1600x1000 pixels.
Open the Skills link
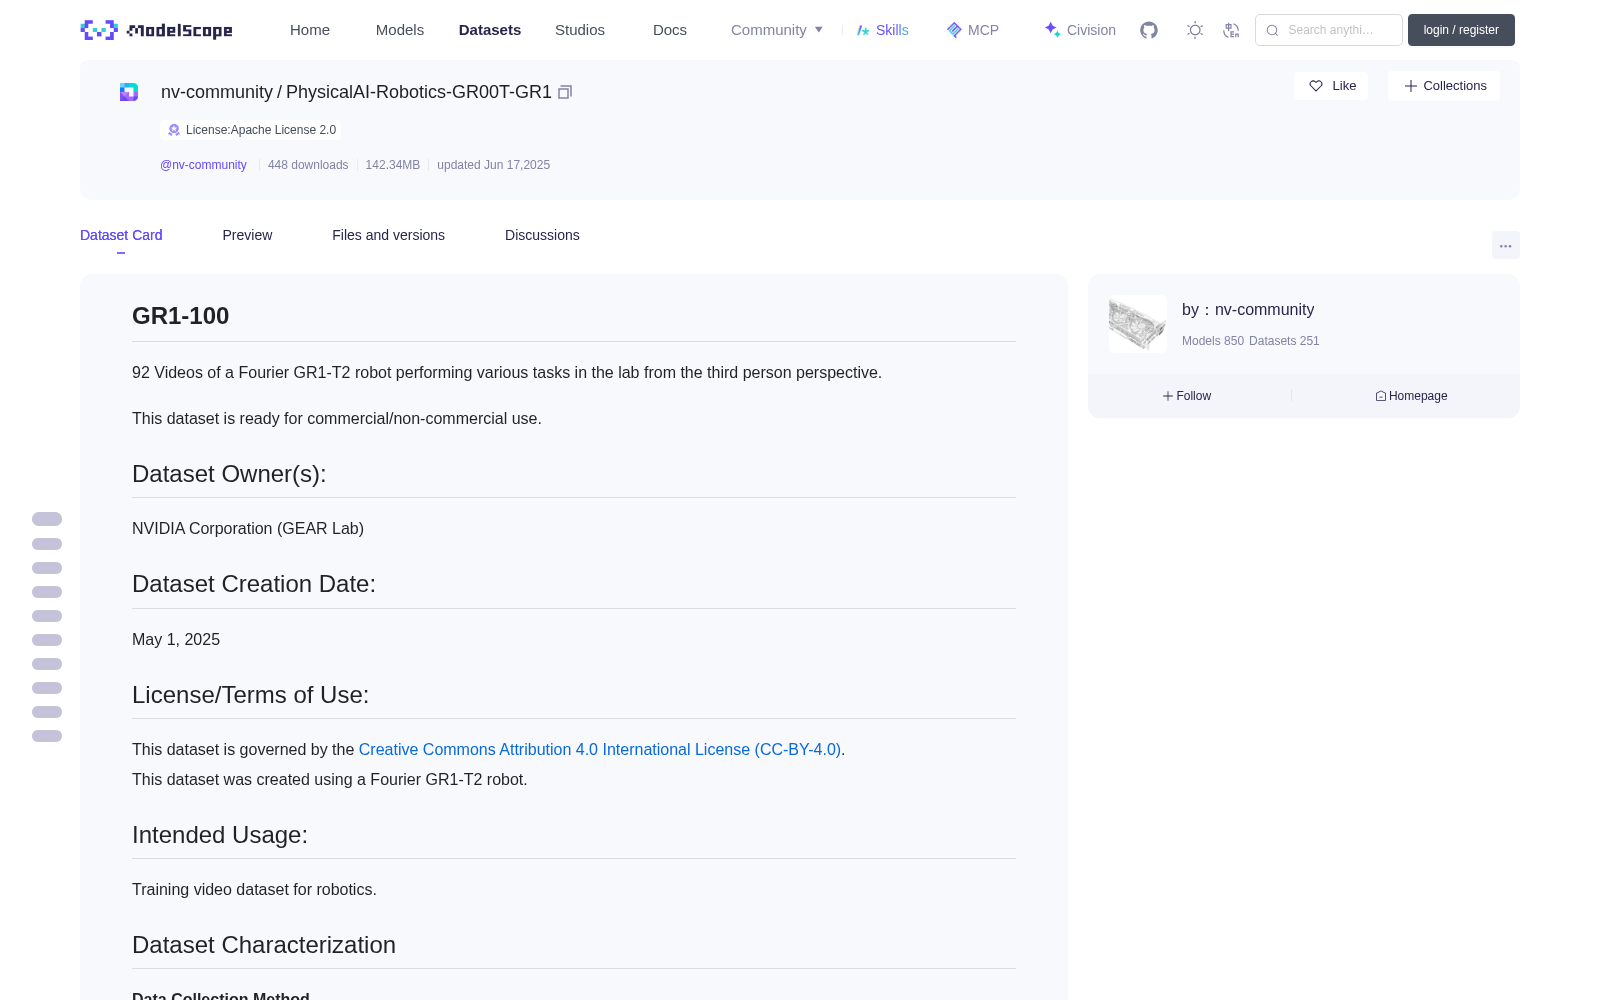[x=883, y=30]
